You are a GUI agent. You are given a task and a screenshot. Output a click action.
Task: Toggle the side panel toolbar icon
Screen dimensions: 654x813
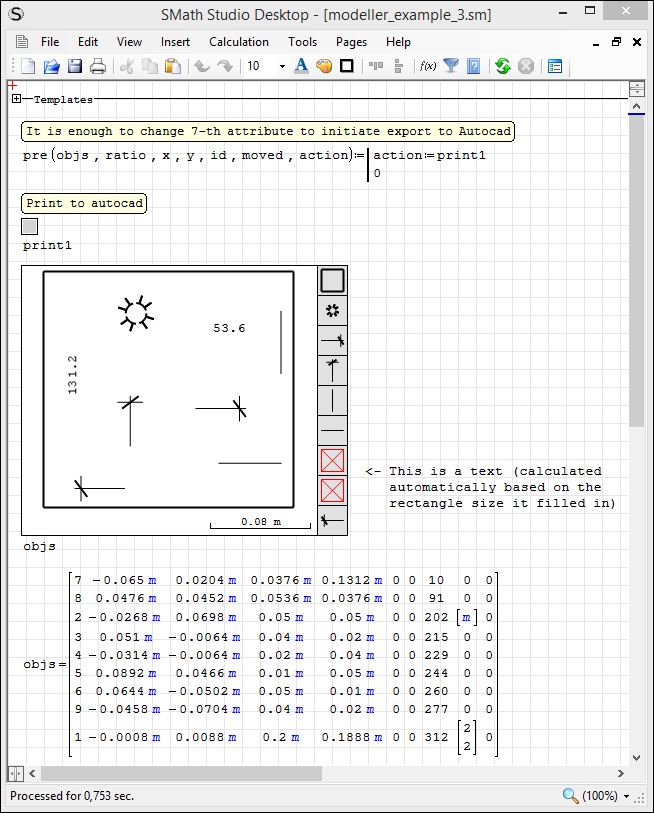[x=555, y=66]
